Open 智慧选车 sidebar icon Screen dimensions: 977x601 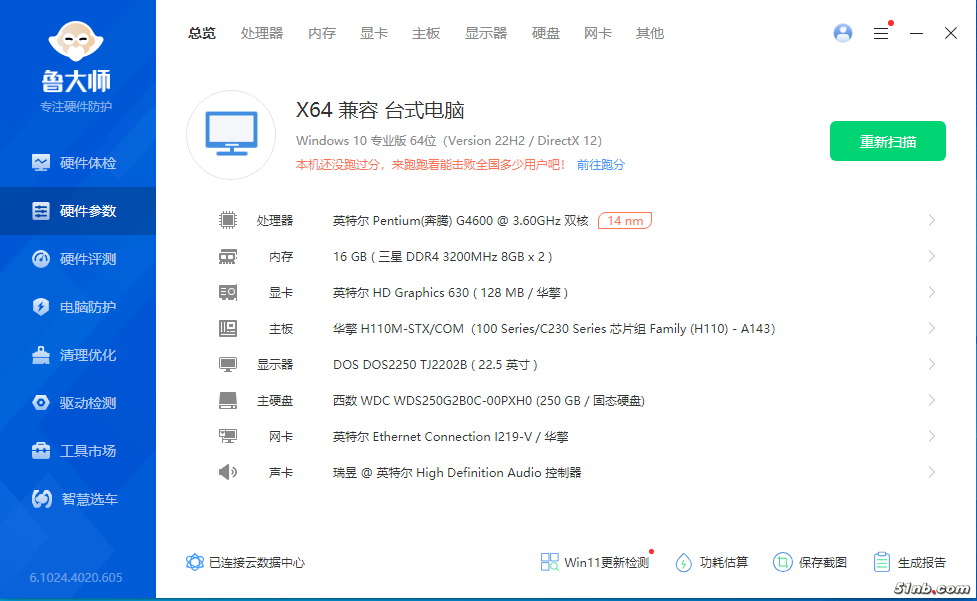[x=42, y=499]
